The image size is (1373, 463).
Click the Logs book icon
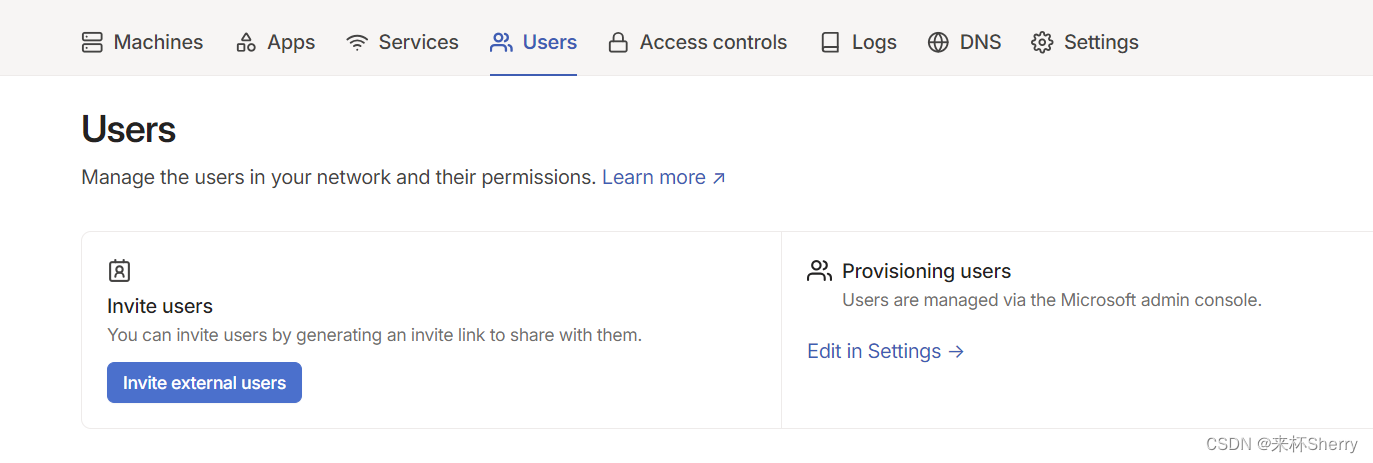coord(830,42)
